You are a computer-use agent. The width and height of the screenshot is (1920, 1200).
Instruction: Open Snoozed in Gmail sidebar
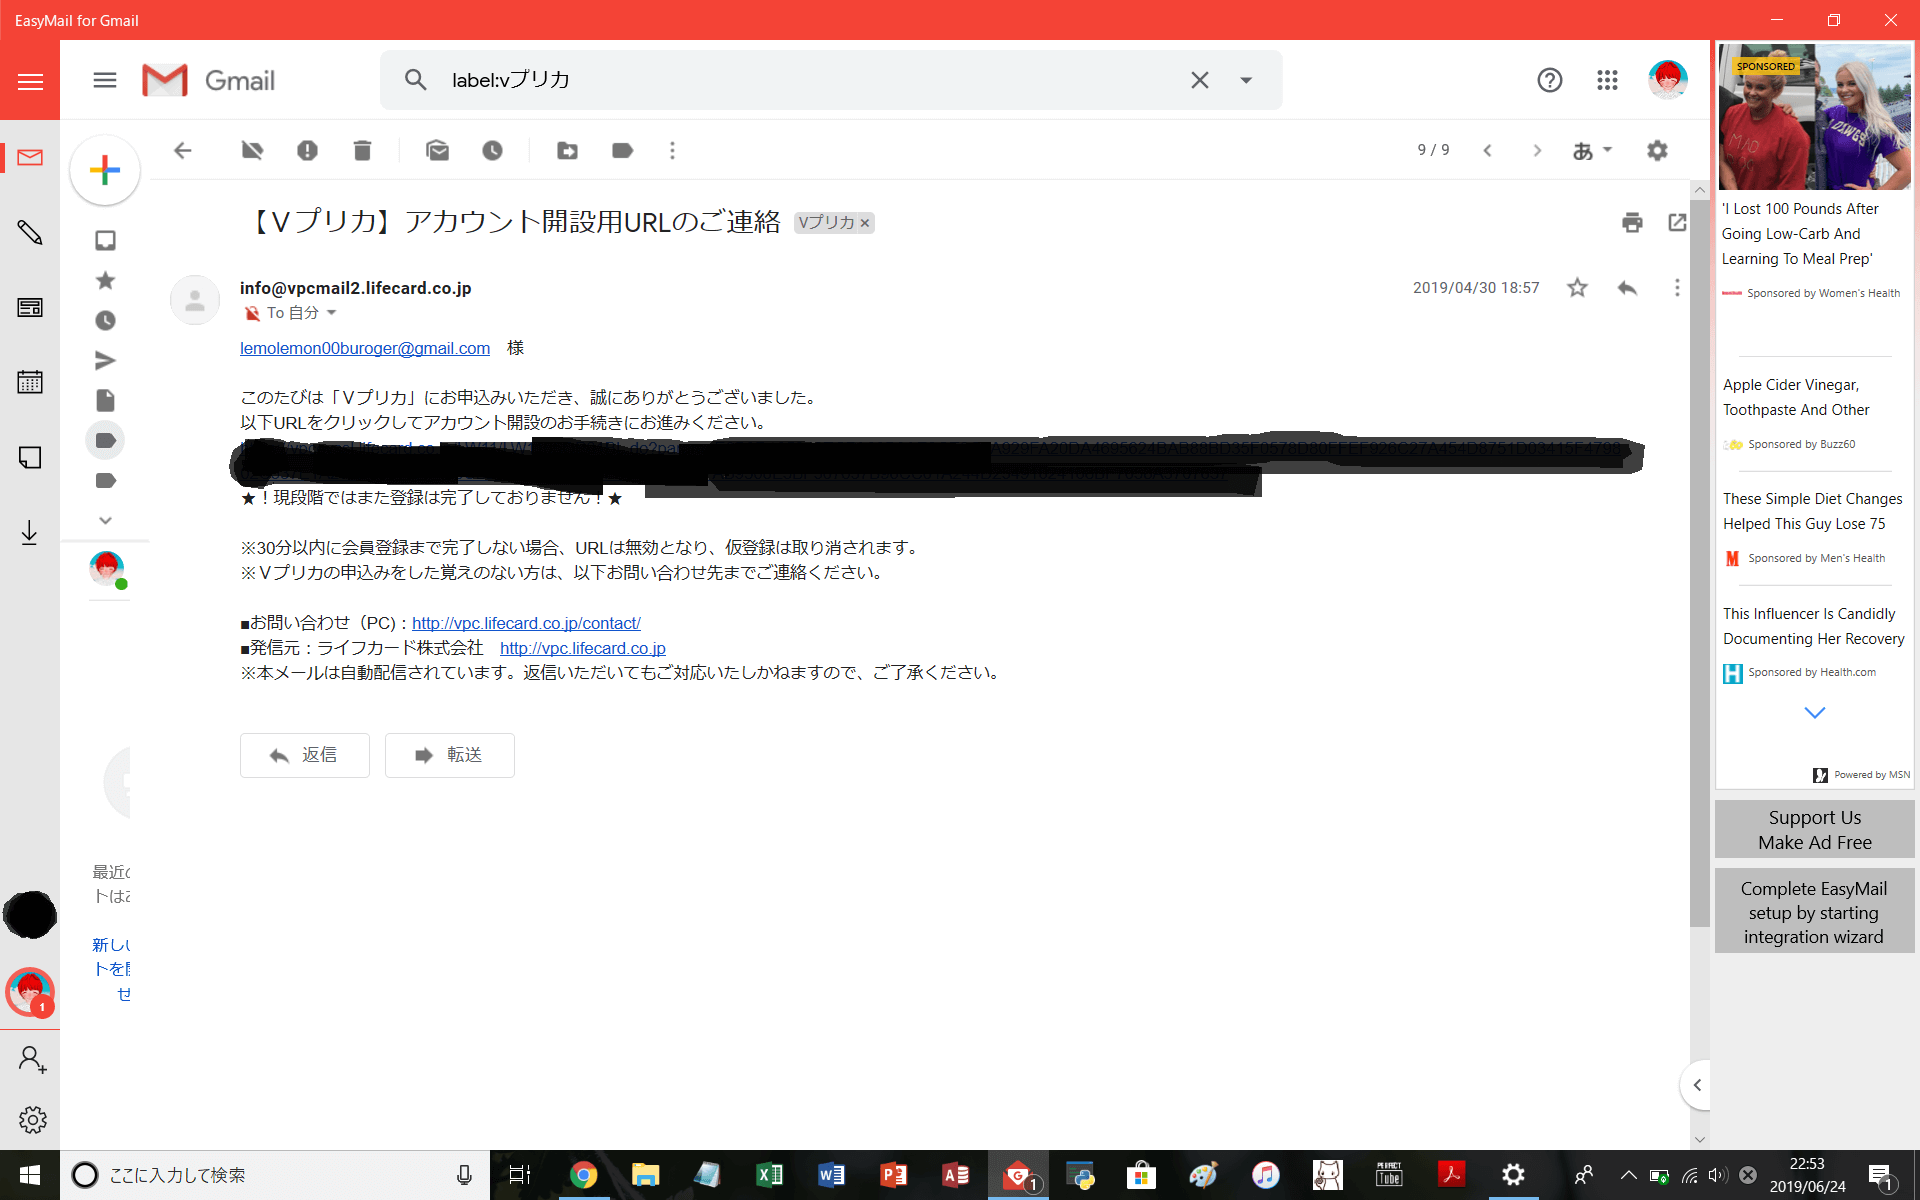click(x=105, y=320)
